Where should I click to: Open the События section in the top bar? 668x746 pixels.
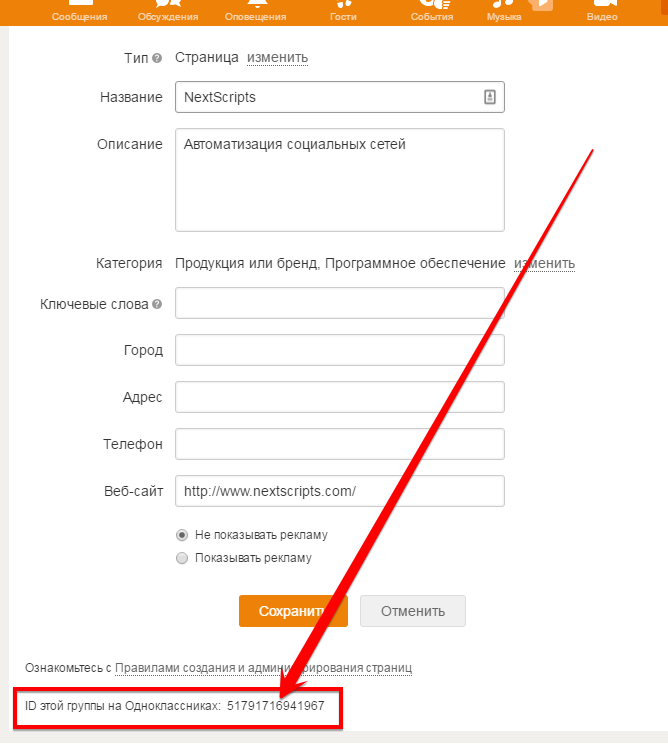click(432, 12)
